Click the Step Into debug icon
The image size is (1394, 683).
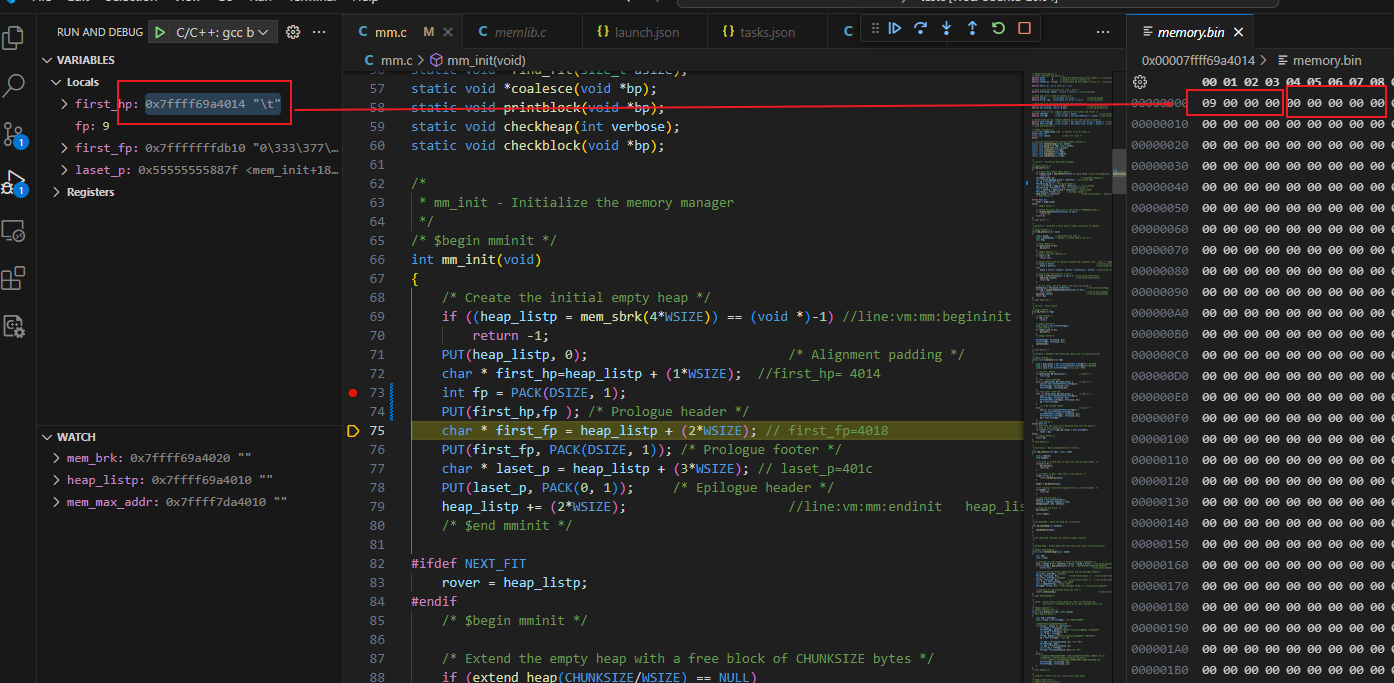[946, 29]
